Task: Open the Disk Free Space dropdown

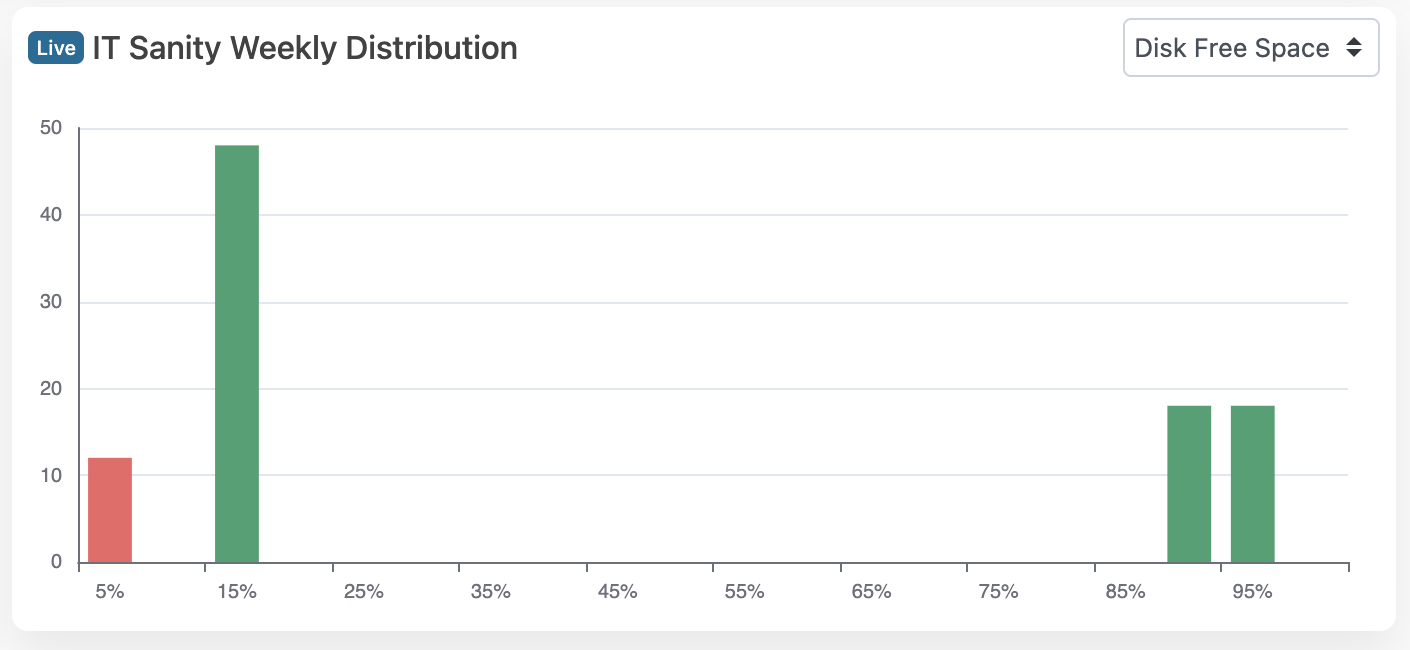Action: 1250,48
